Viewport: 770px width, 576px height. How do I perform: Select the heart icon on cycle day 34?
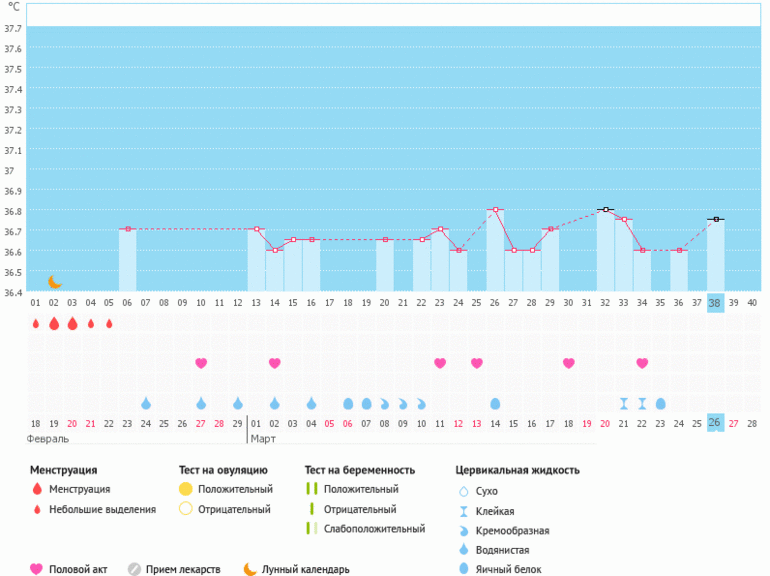coord(642,363)
